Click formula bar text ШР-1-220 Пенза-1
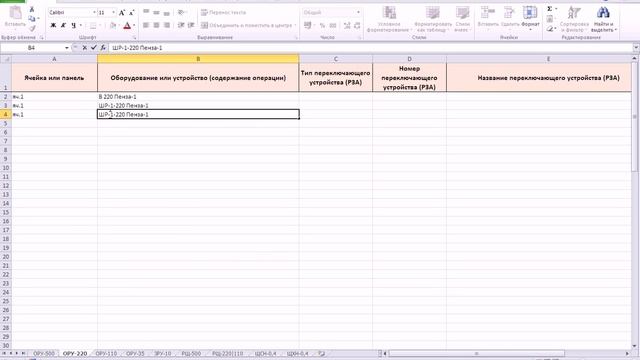The image size is (640, 360). click(x=137, y=48)
